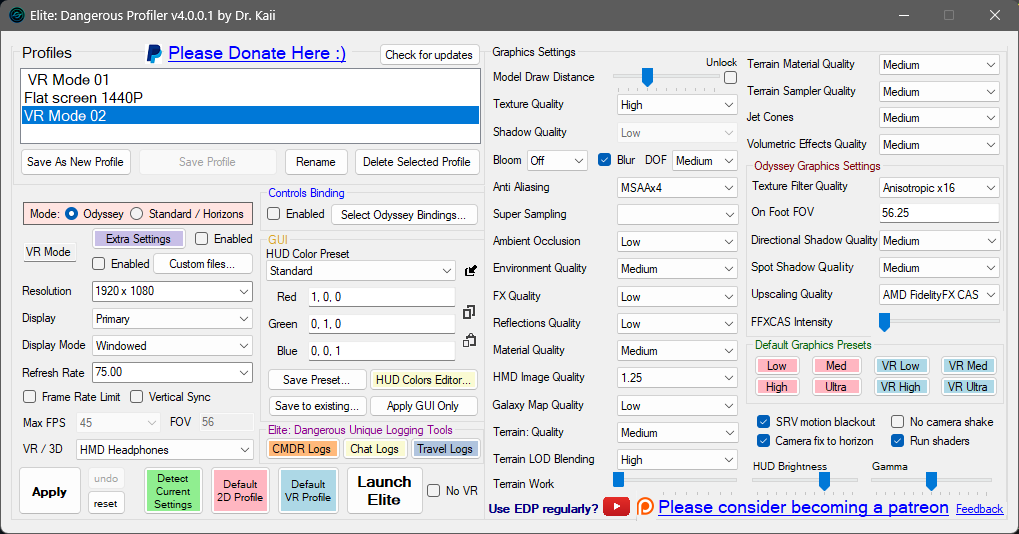Screen dimensions: 1019x534
Task: Toggle the Run shaders checkbox
Action: pyautogui.click(x=897, y=440)
